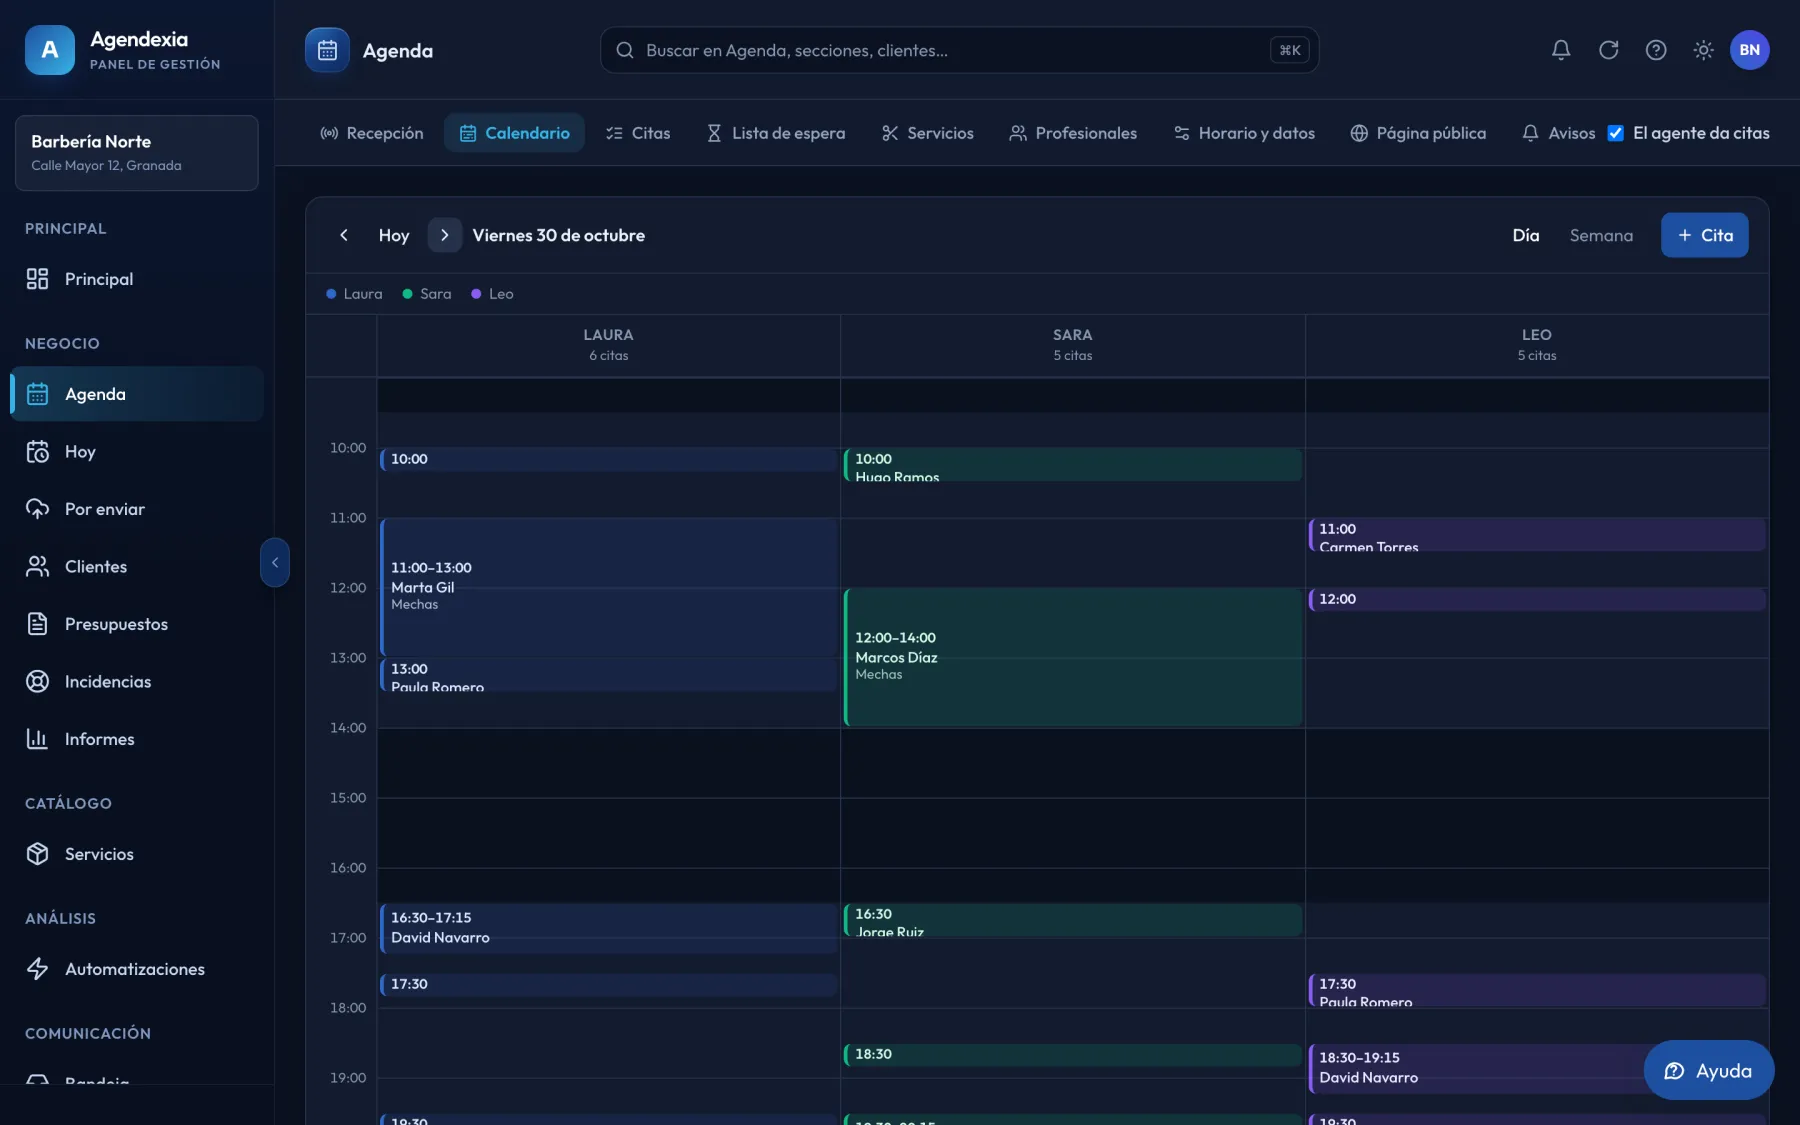Screen dimensions: 1800x1125
Task: Open Informes in the sidebar
Action: 137,739
